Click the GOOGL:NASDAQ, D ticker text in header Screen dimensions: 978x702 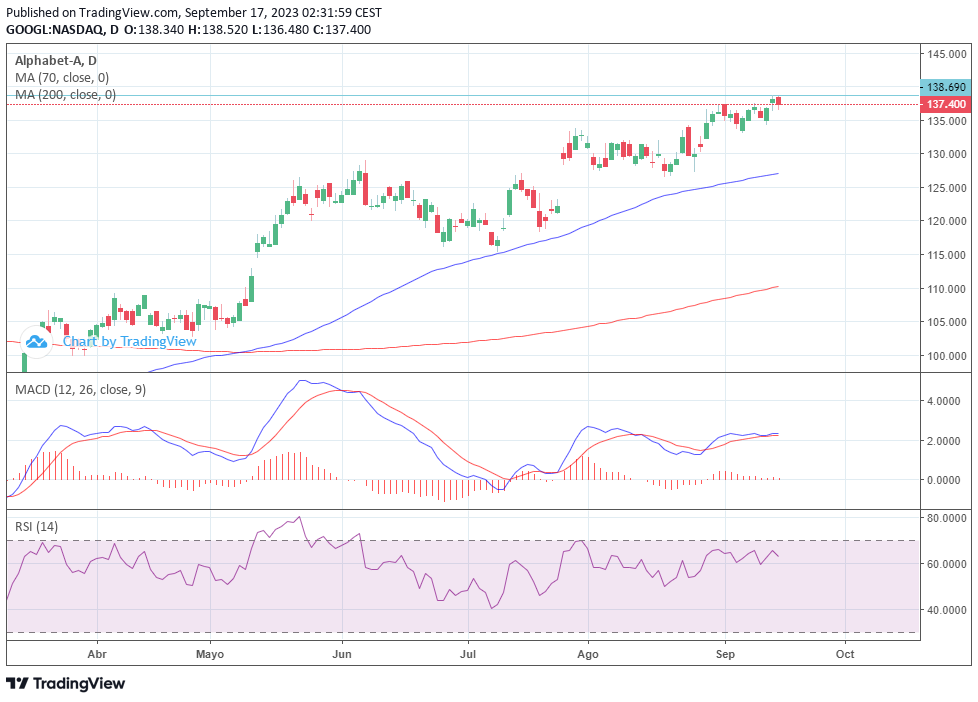point(62,30)
